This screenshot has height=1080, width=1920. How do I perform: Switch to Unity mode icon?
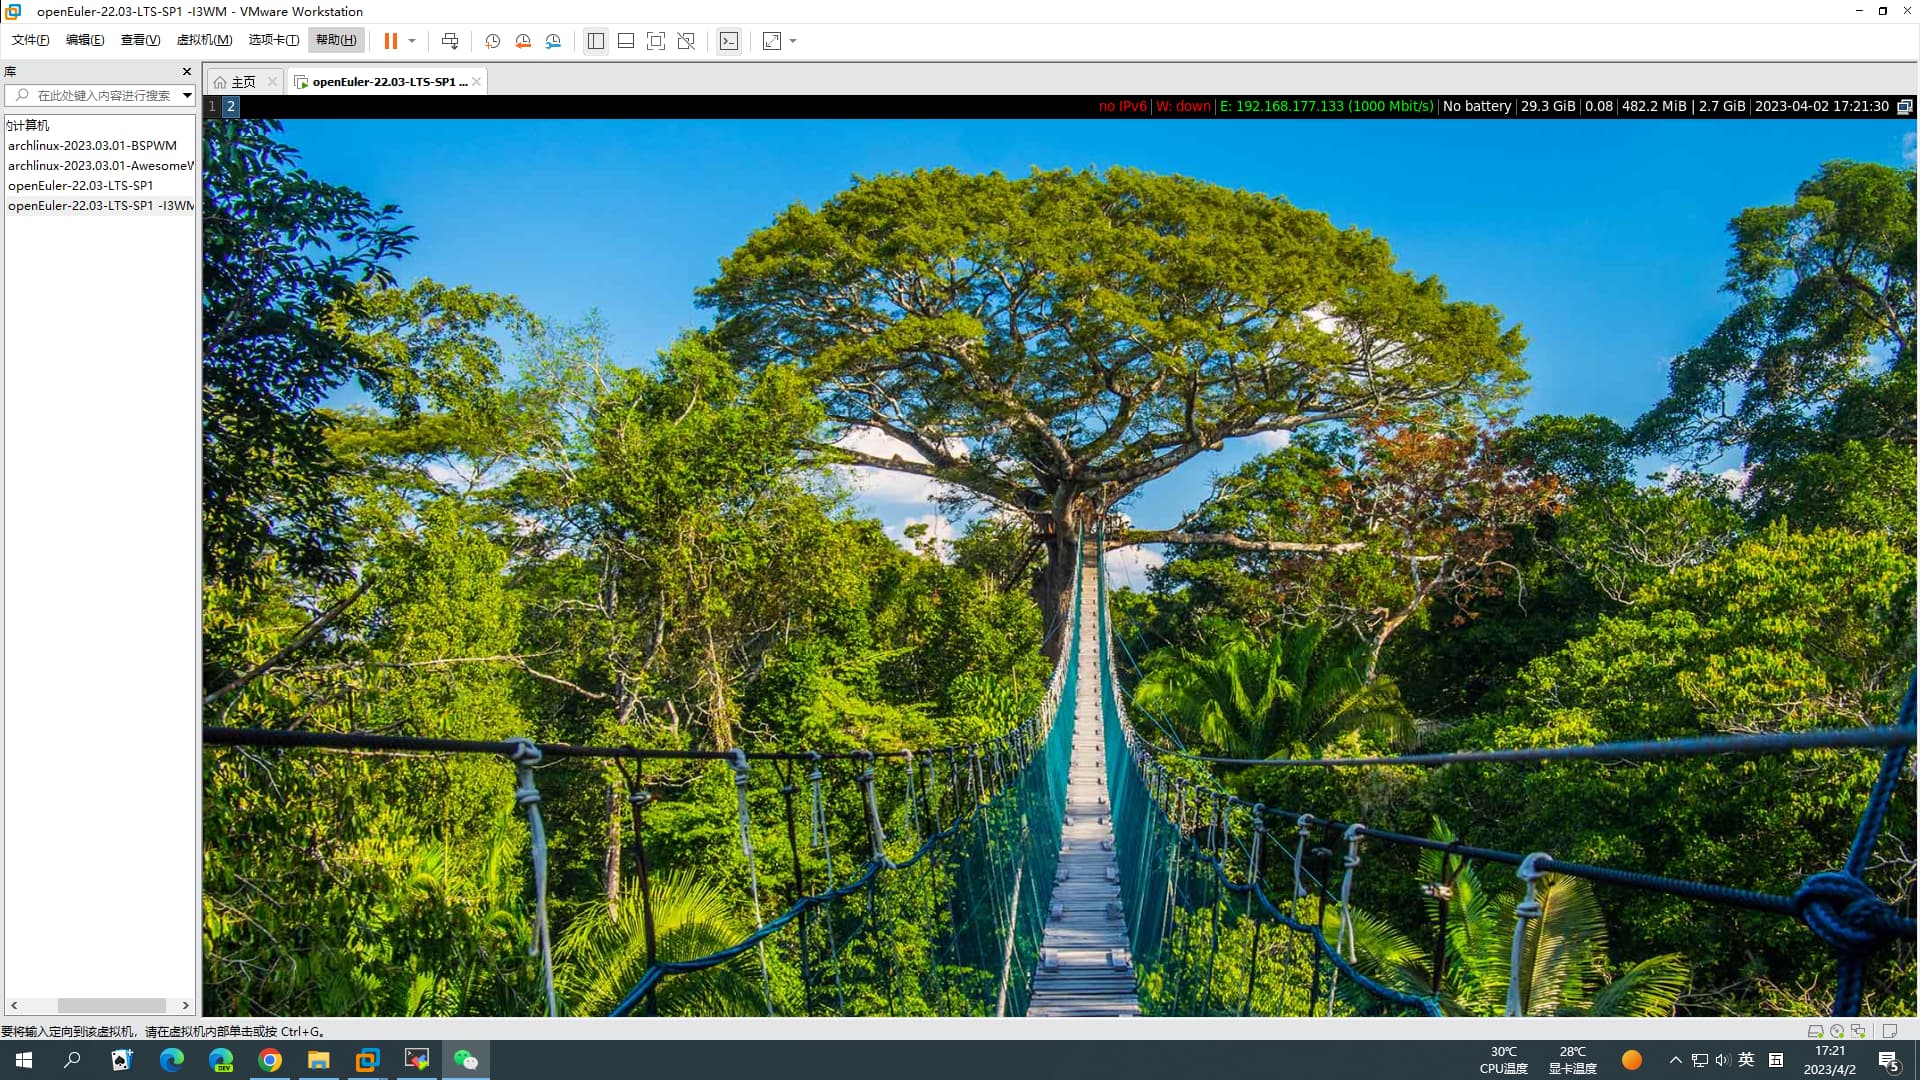tap(686, 41)
